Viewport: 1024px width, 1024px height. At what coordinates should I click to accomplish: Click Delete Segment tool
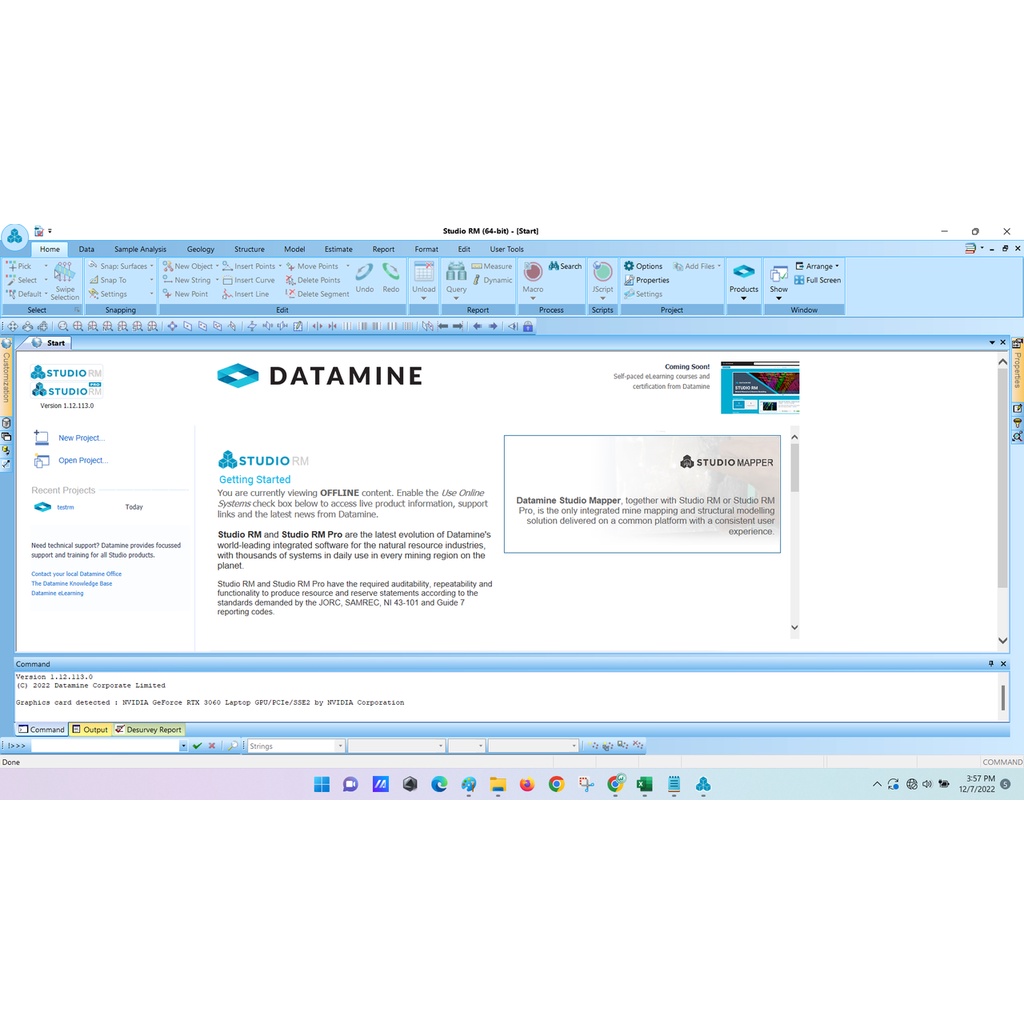317,294
